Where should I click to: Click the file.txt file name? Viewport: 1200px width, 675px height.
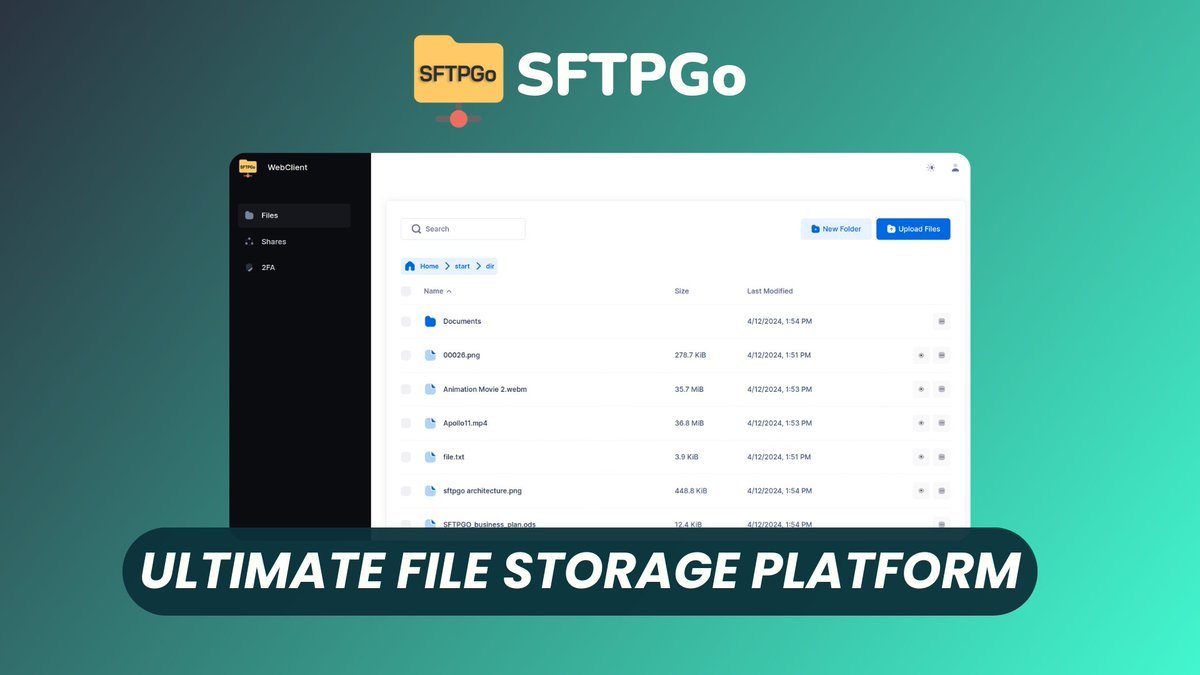(x=454, y=457)
